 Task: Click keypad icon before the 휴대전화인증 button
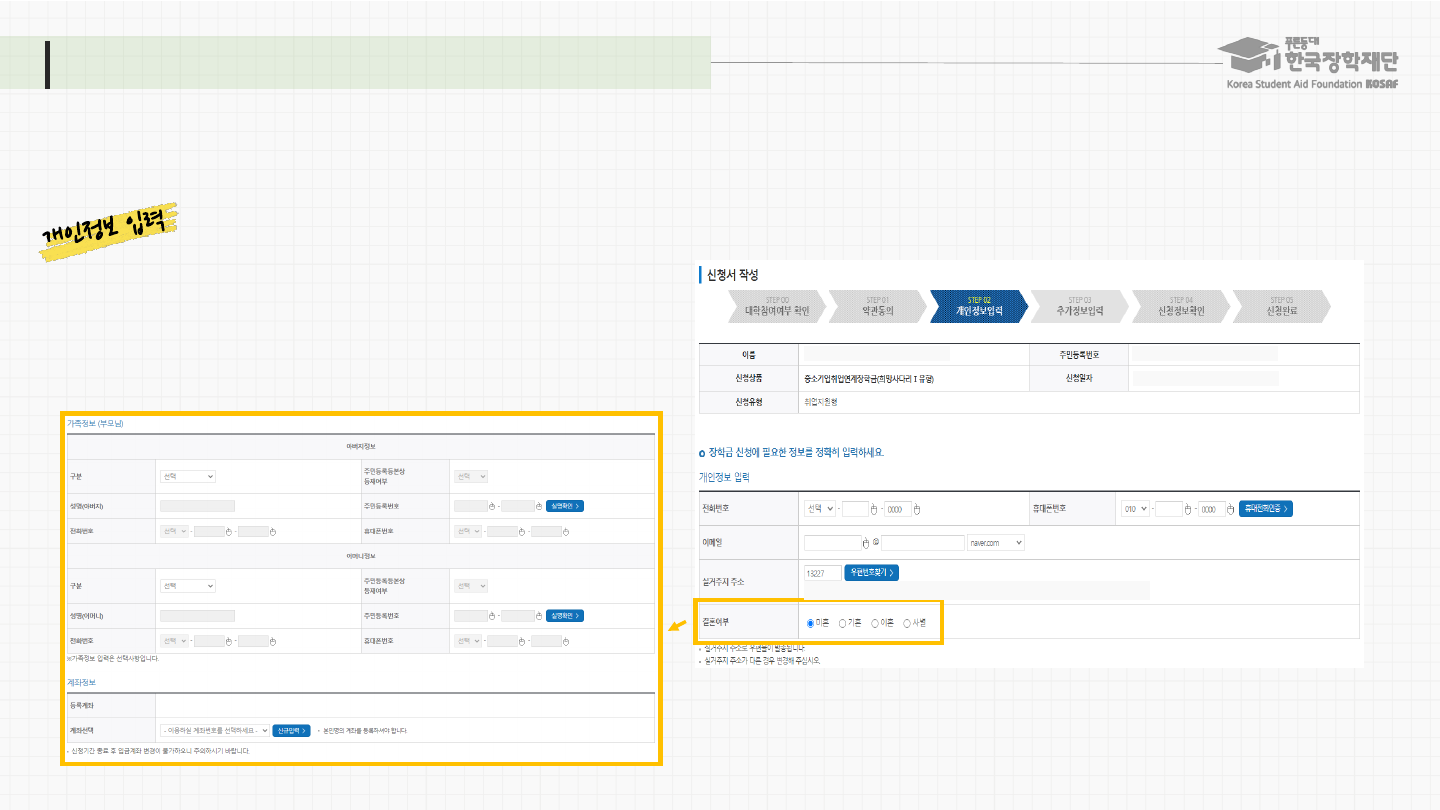[1231, 509]
